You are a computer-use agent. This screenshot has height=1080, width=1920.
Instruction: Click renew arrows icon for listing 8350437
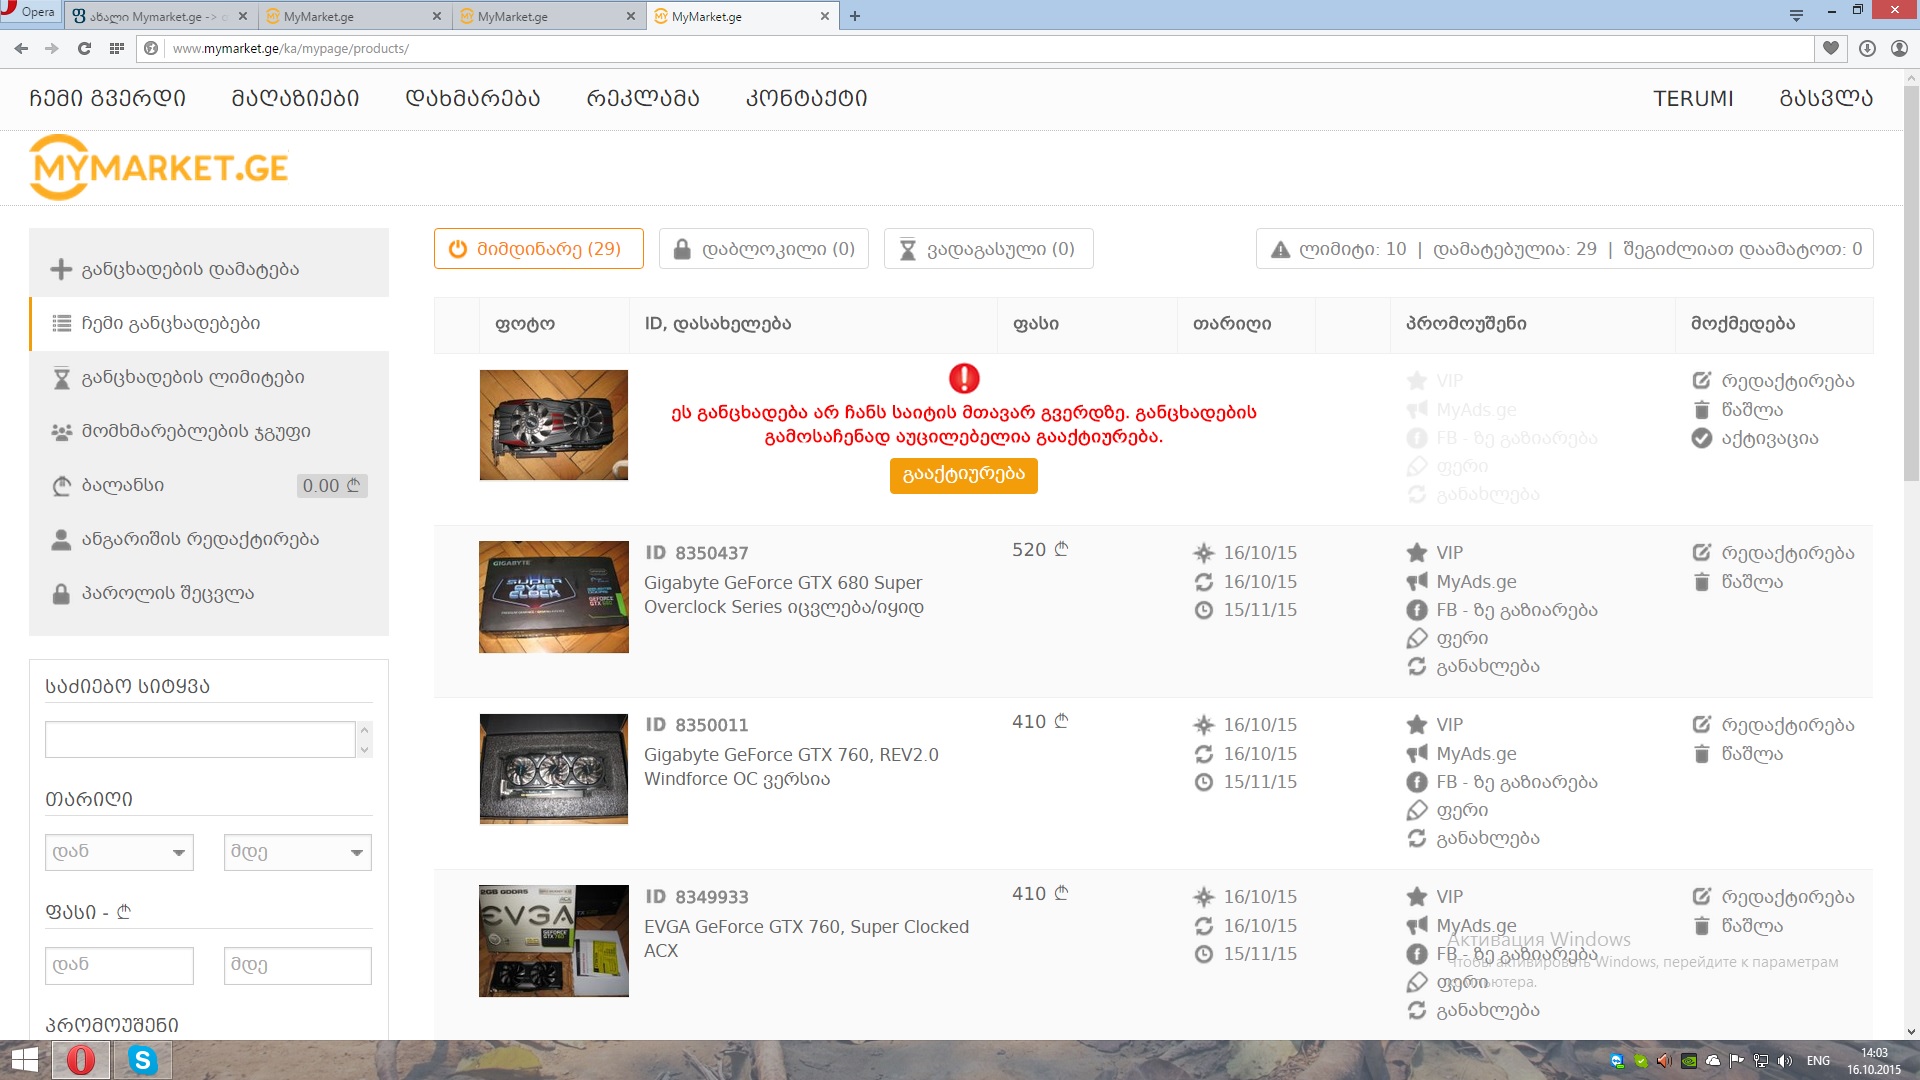(1417, 666)
